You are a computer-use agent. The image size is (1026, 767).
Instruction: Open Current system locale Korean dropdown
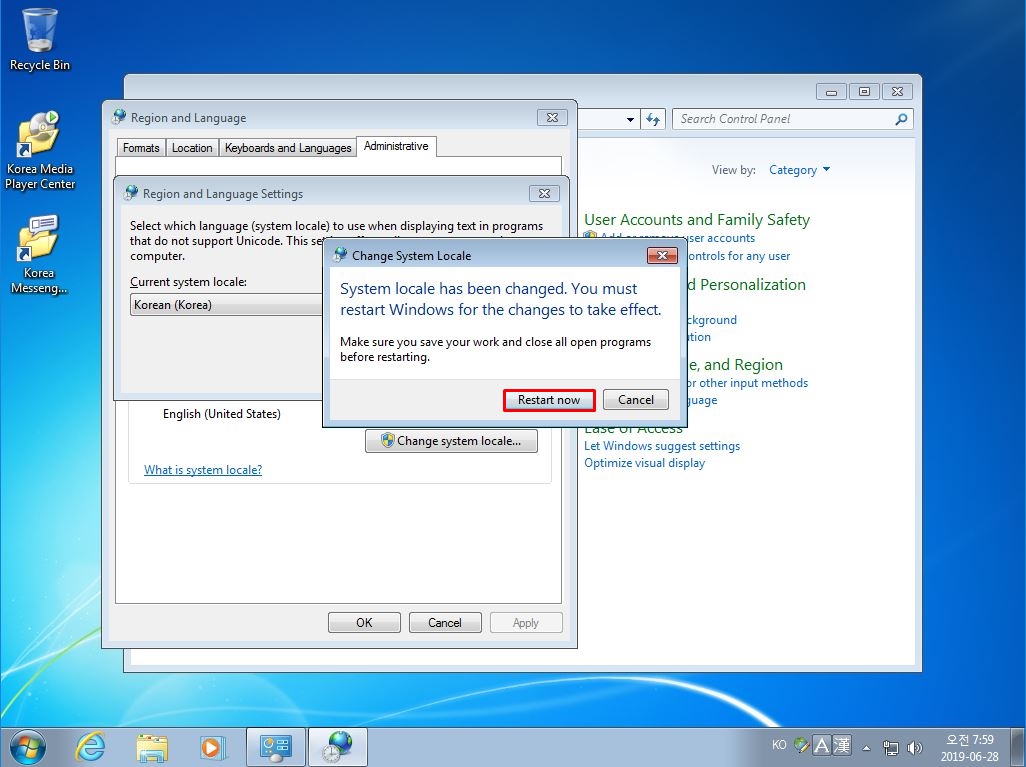(226, 305)
